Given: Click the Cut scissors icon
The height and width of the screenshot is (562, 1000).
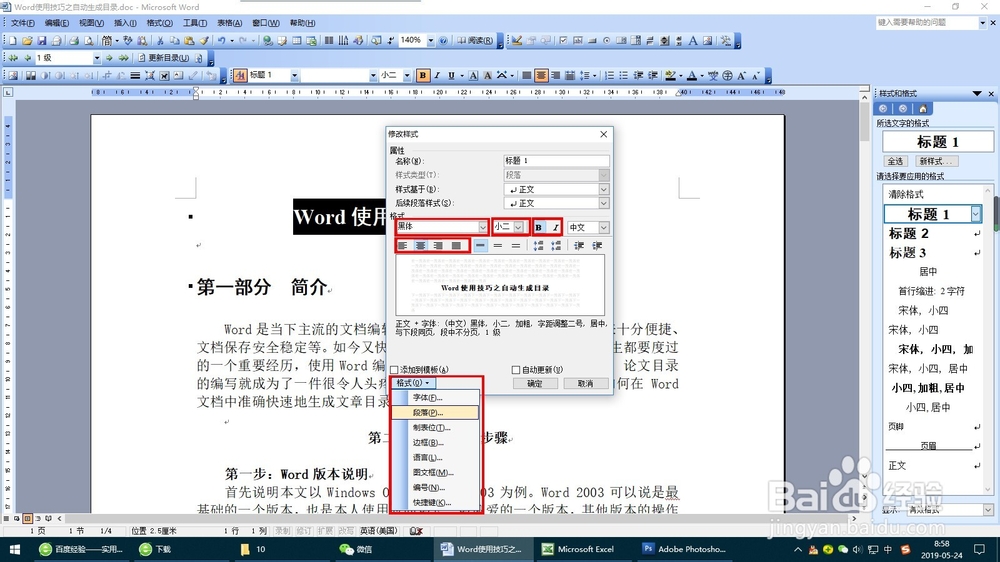Looking at the screenshot, I should [x=160, y=41].
